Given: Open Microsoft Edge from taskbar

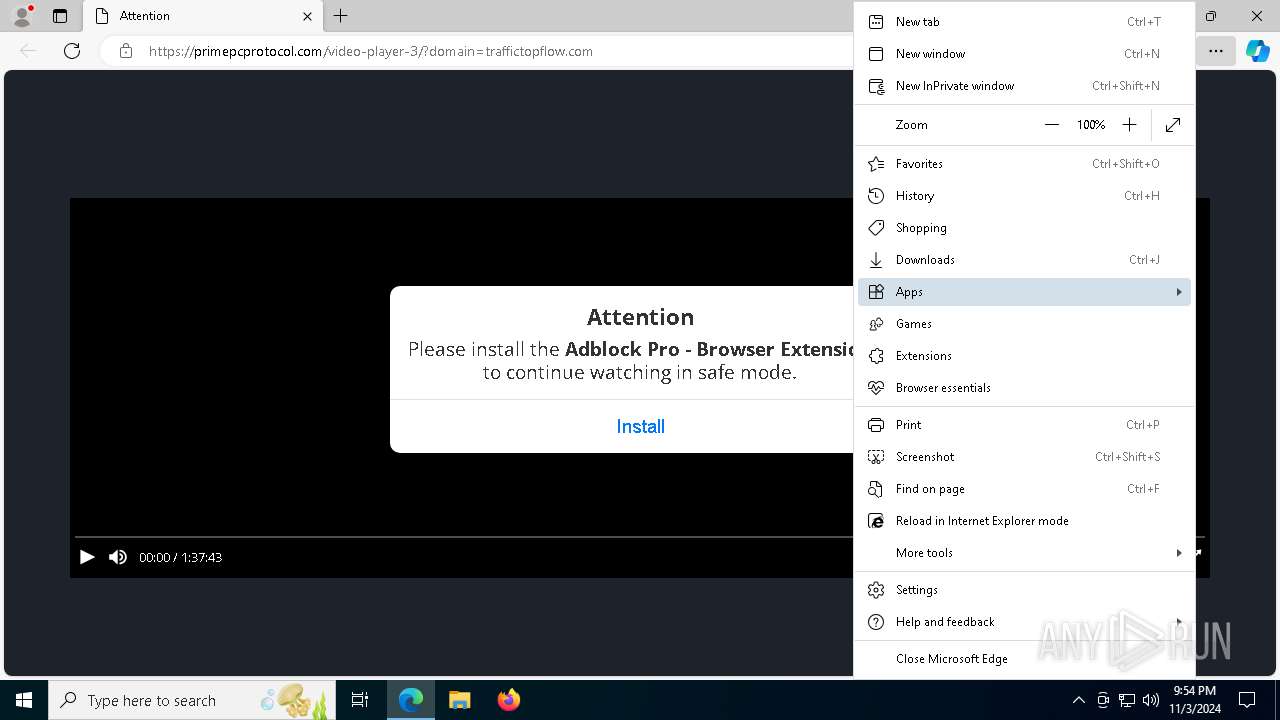Looking at the screenshot, I should (411, 700).
